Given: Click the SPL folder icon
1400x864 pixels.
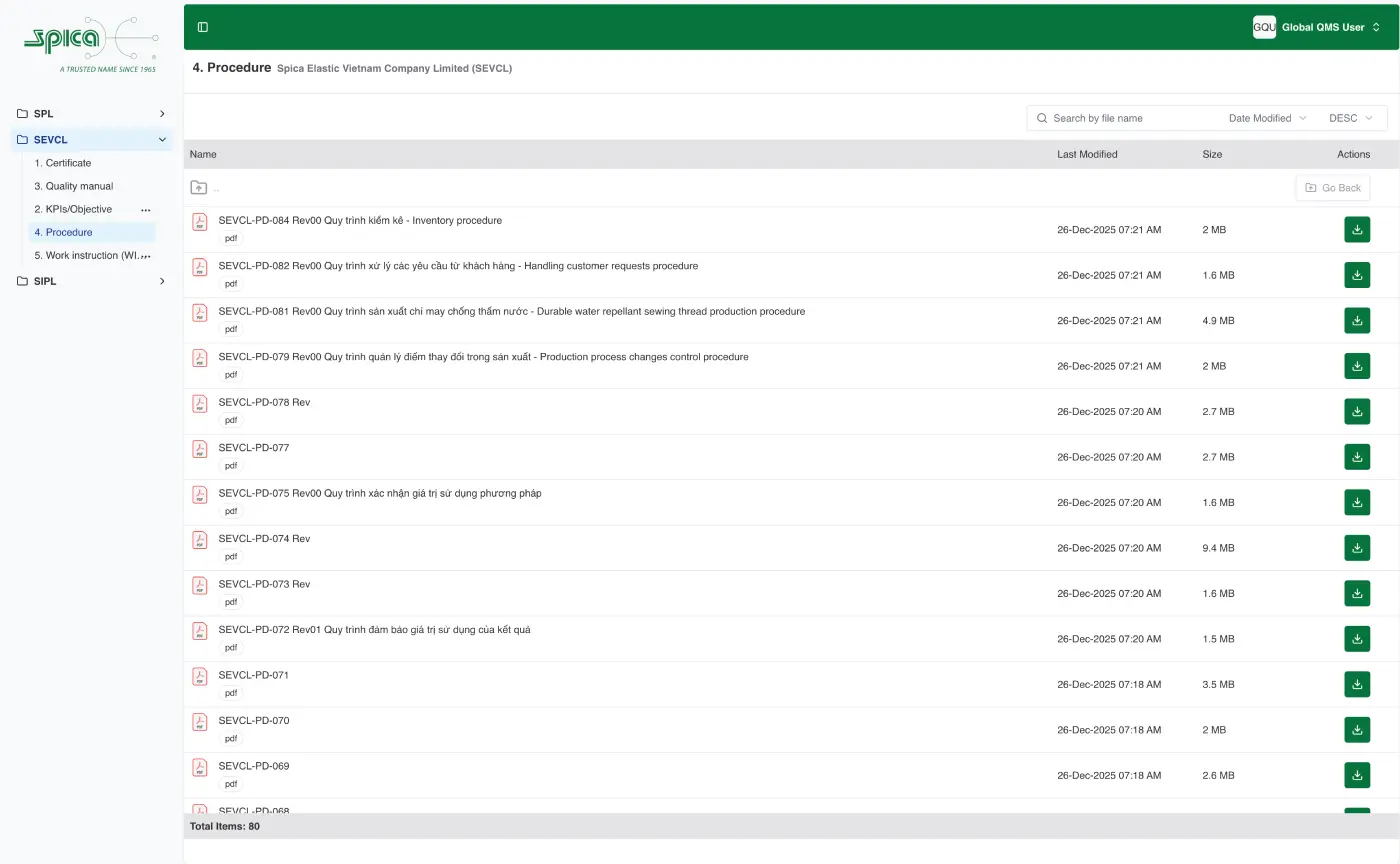Looking at the screenshot, I should click(22, 114).
